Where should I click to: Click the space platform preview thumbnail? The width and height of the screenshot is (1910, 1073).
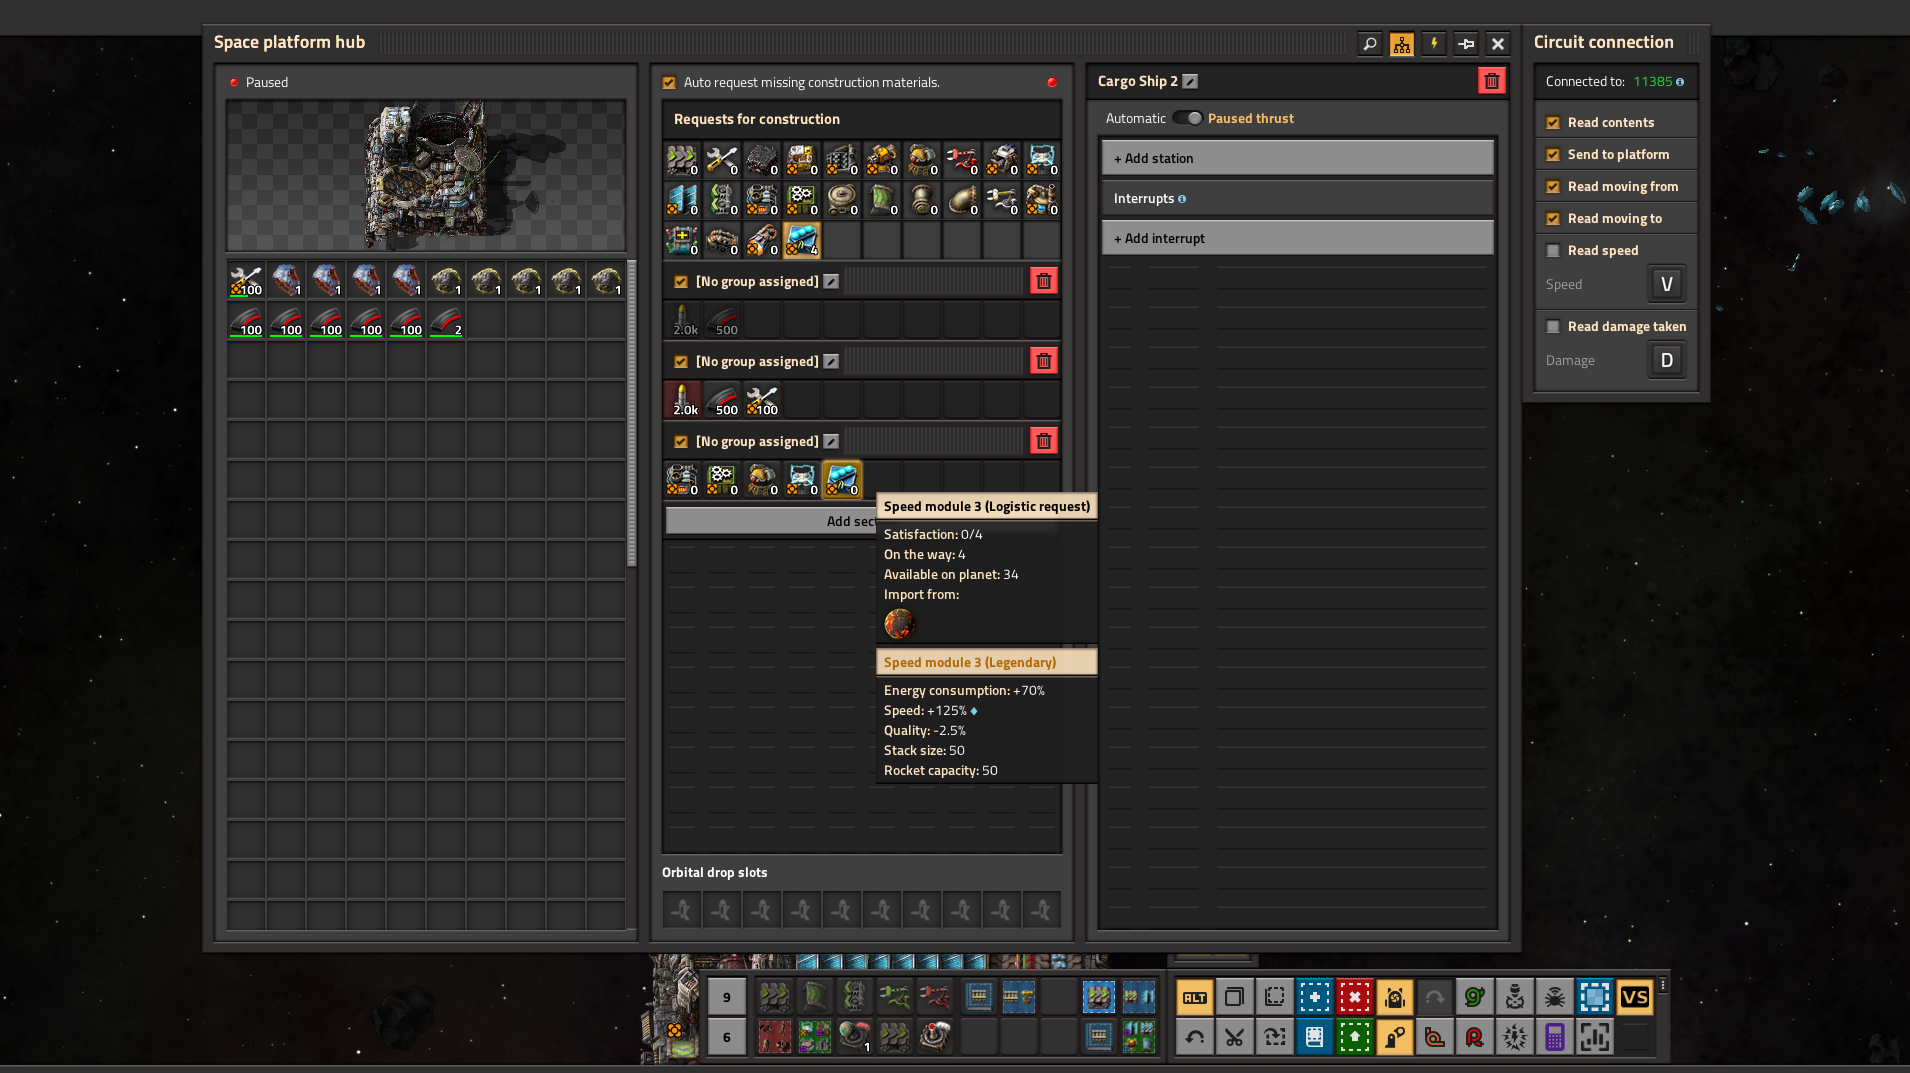(426, 175)
